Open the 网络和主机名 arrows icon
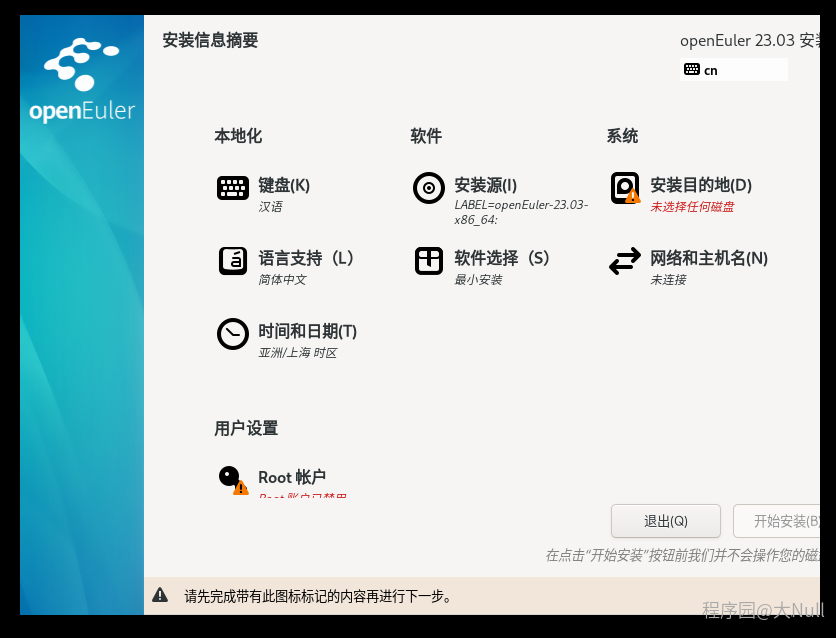836x638 pixels. click(625, 261)
